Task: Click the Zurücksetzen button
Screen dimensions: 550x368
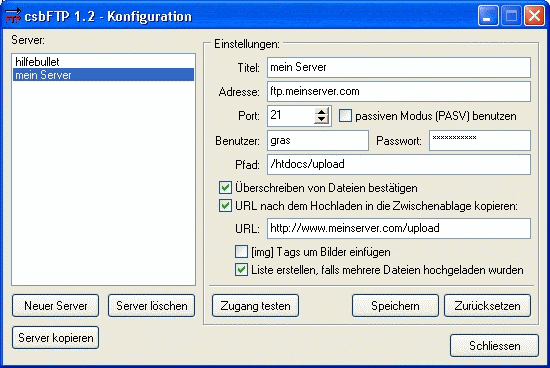Action: 488,306
